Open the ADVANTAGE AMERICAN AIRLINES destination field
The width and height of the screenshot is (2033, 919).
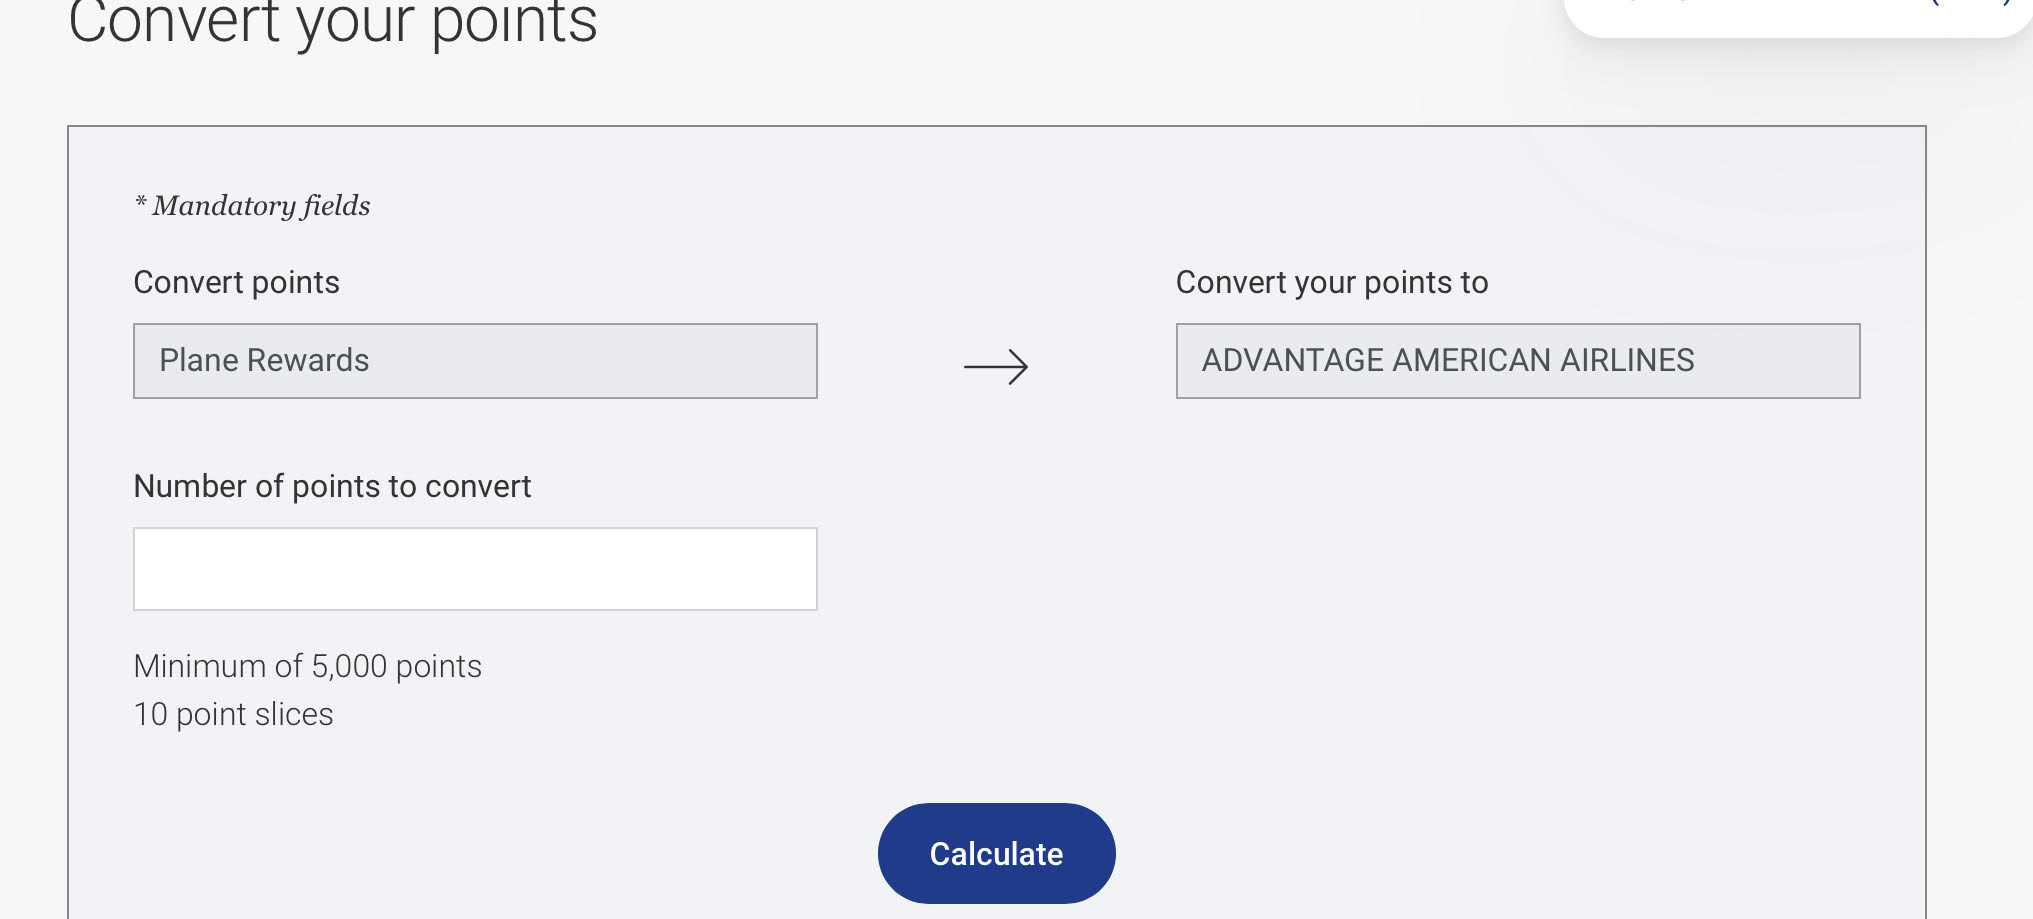[x=1516, y=361]
